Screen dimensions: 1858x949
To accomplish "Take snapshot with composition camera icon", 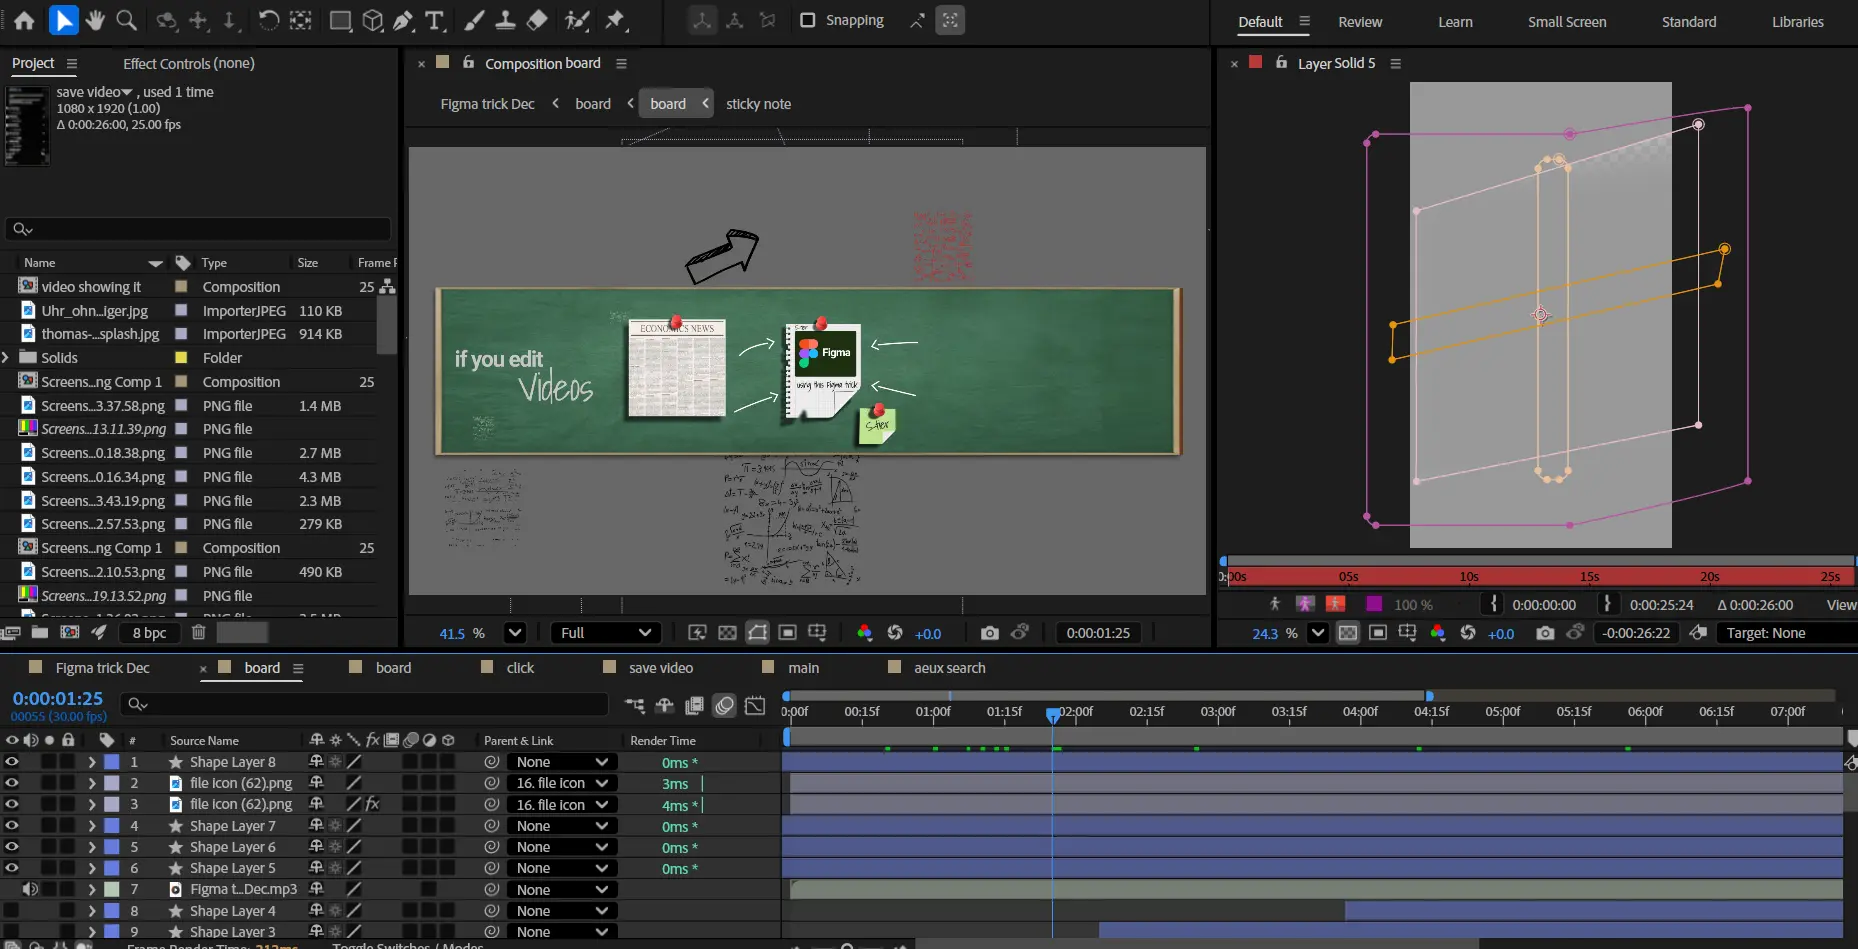I will tap(989, 633).
